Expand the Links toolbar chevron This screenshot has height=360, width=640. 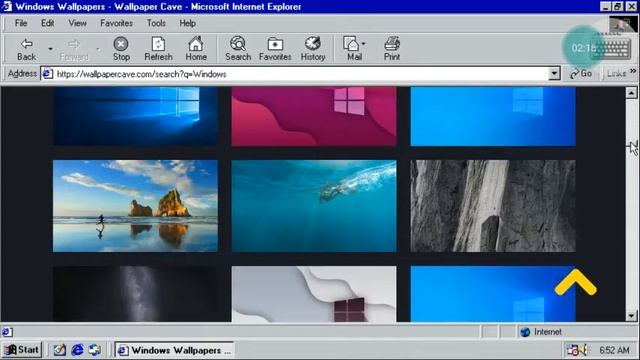pos(633,71)
